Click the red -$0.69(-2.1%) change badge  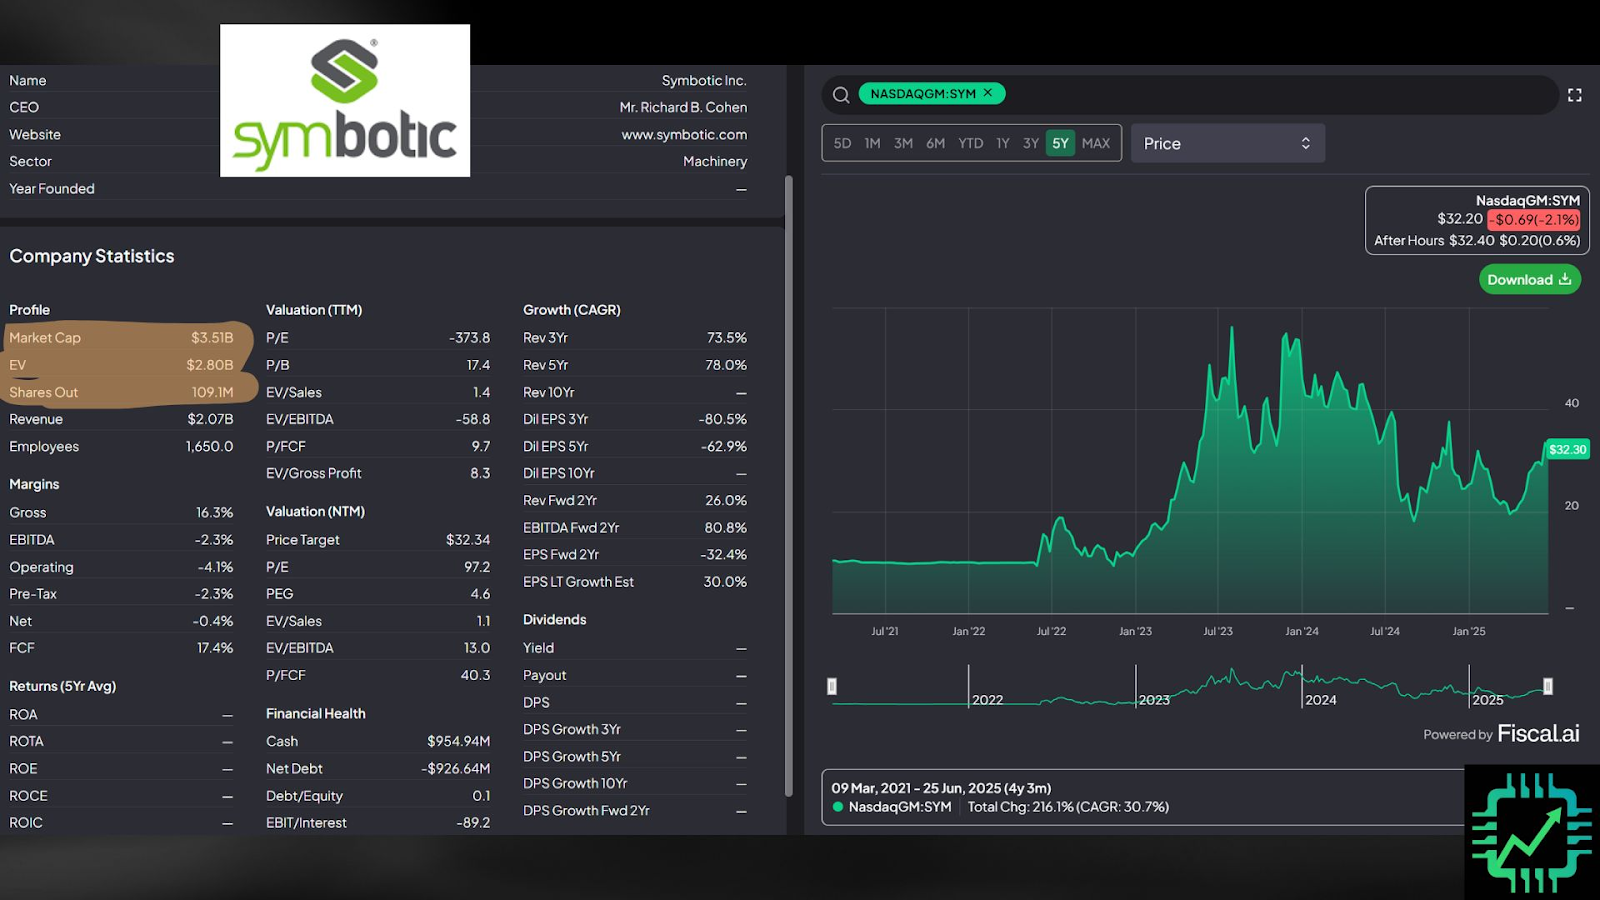click(x=1534, y=220)
